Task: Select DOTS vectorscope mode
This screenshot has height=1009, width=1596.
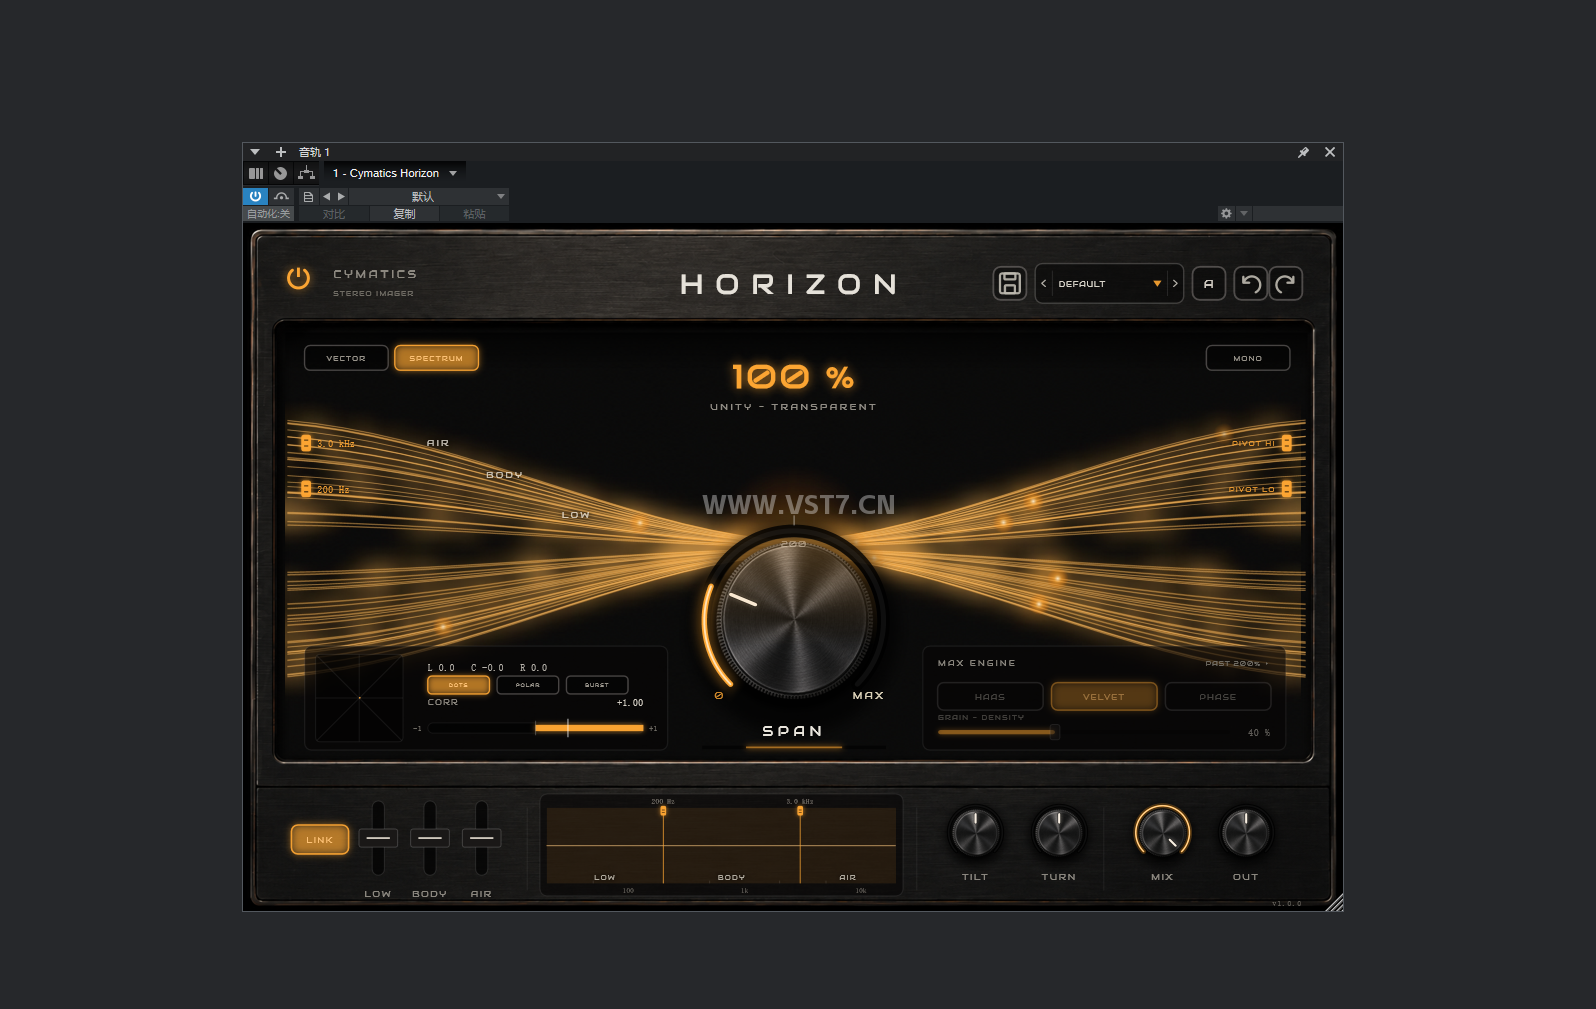Action: pyautogui.click(x=459, y=685)
